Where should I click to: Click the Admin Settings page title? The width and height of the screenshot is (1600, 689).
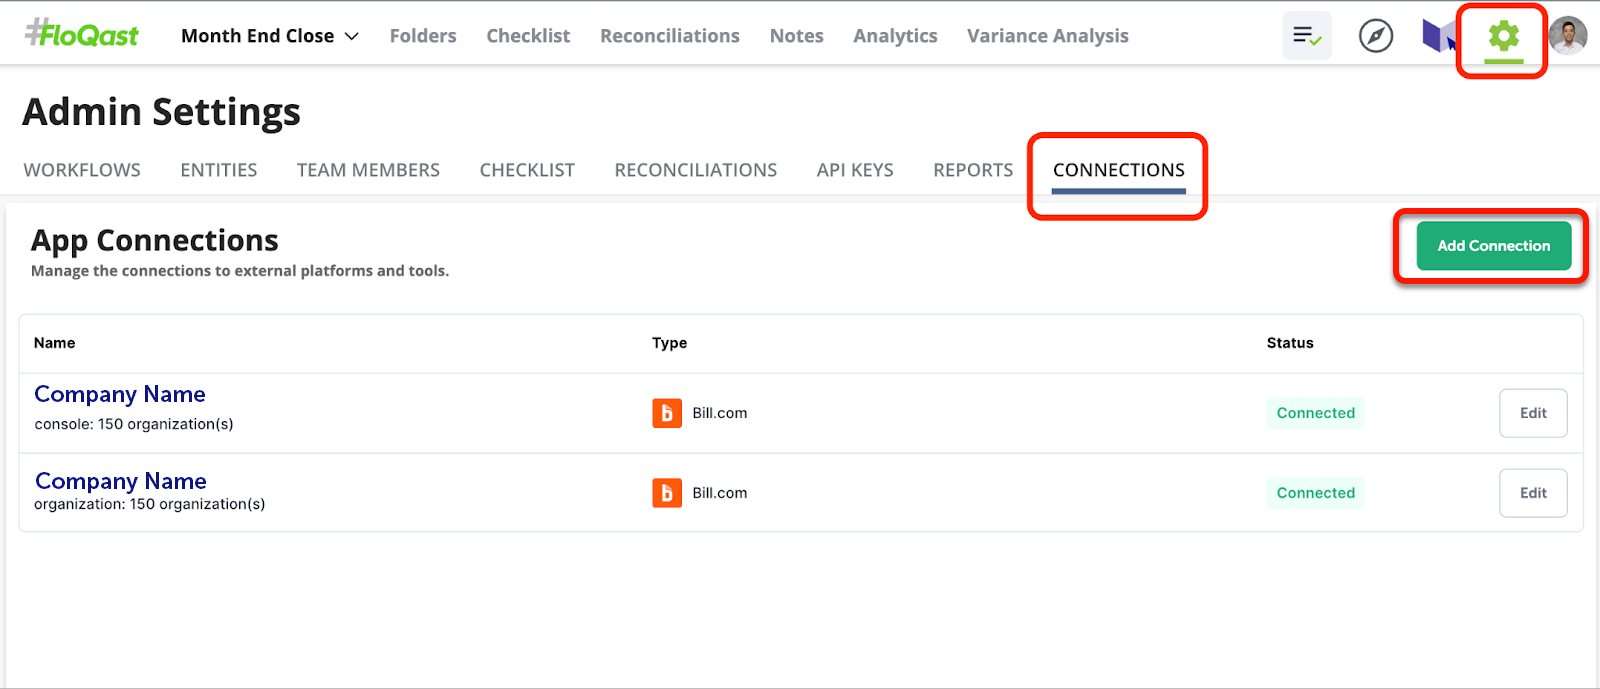click(161, 112)
